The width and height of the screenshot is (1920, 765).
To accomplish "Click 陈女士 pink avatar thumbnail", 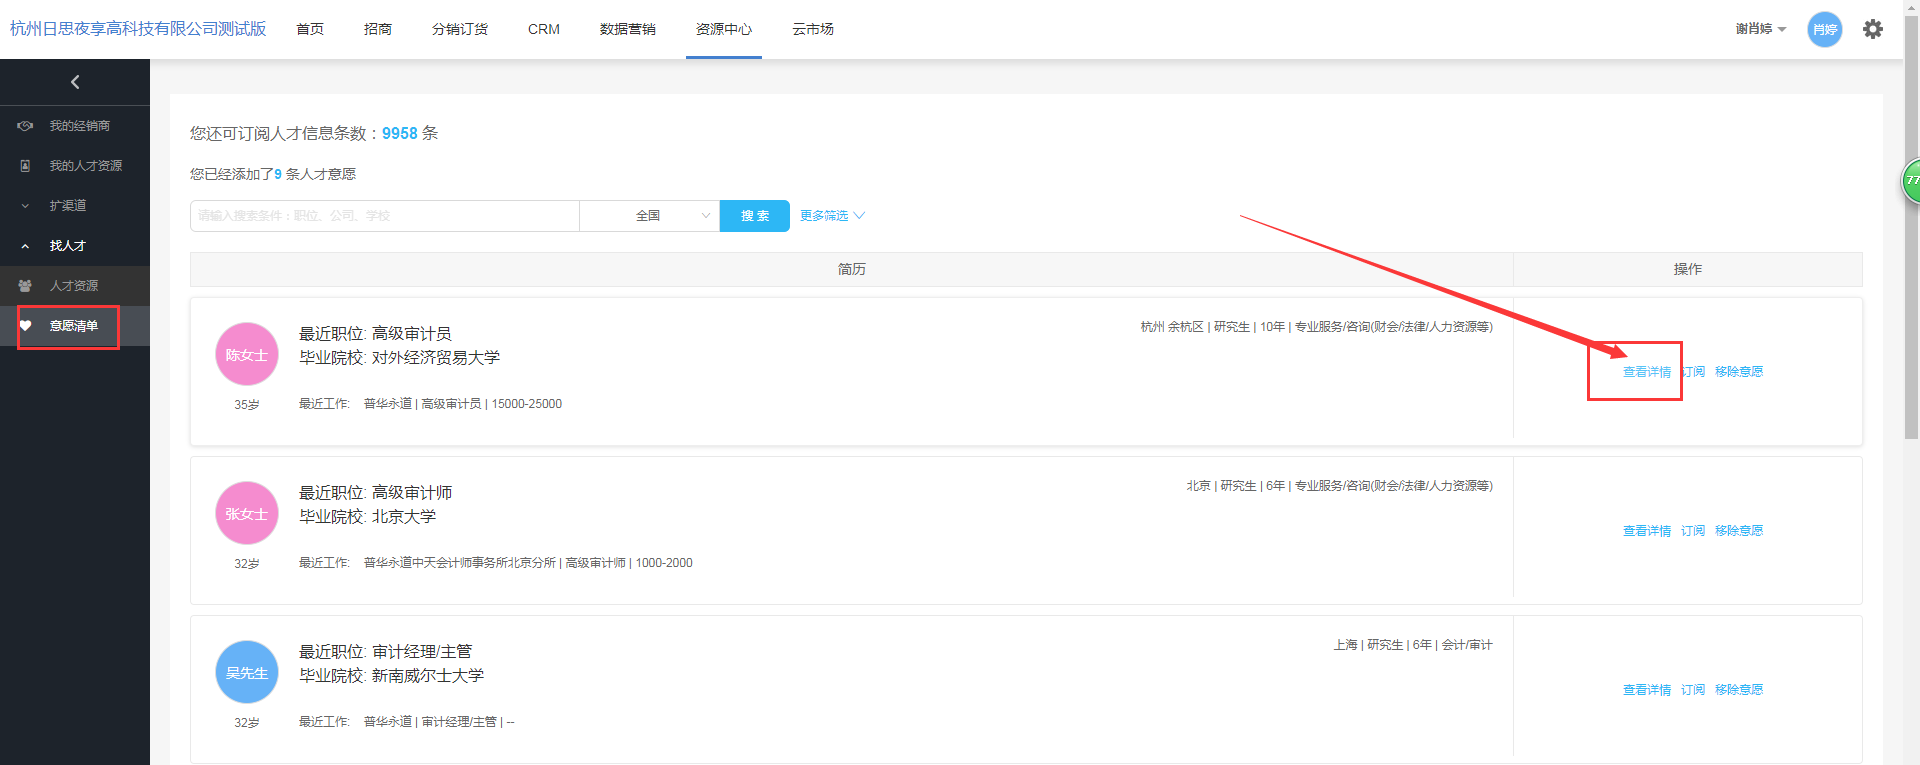I will 247,354.
